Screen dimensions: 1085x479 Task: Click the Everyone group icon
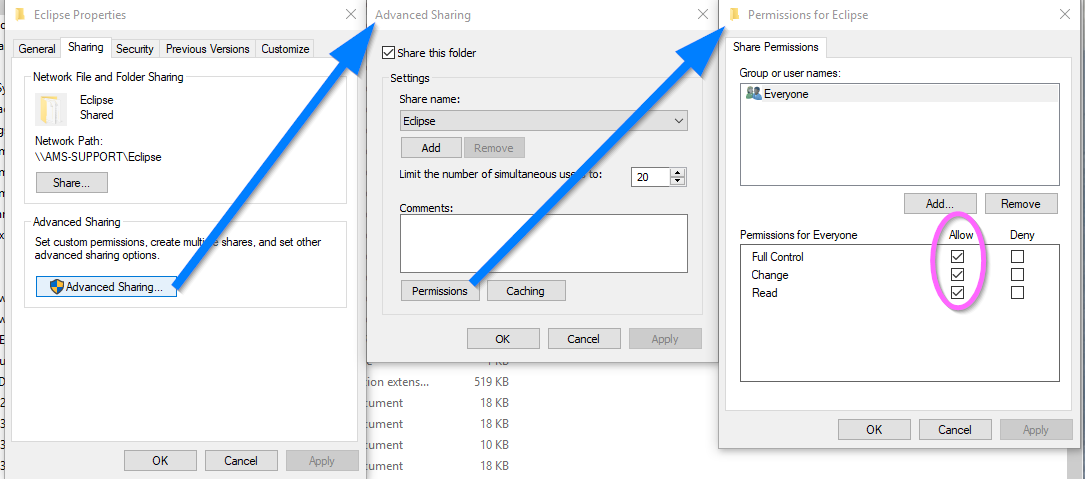tap(753, 93)
